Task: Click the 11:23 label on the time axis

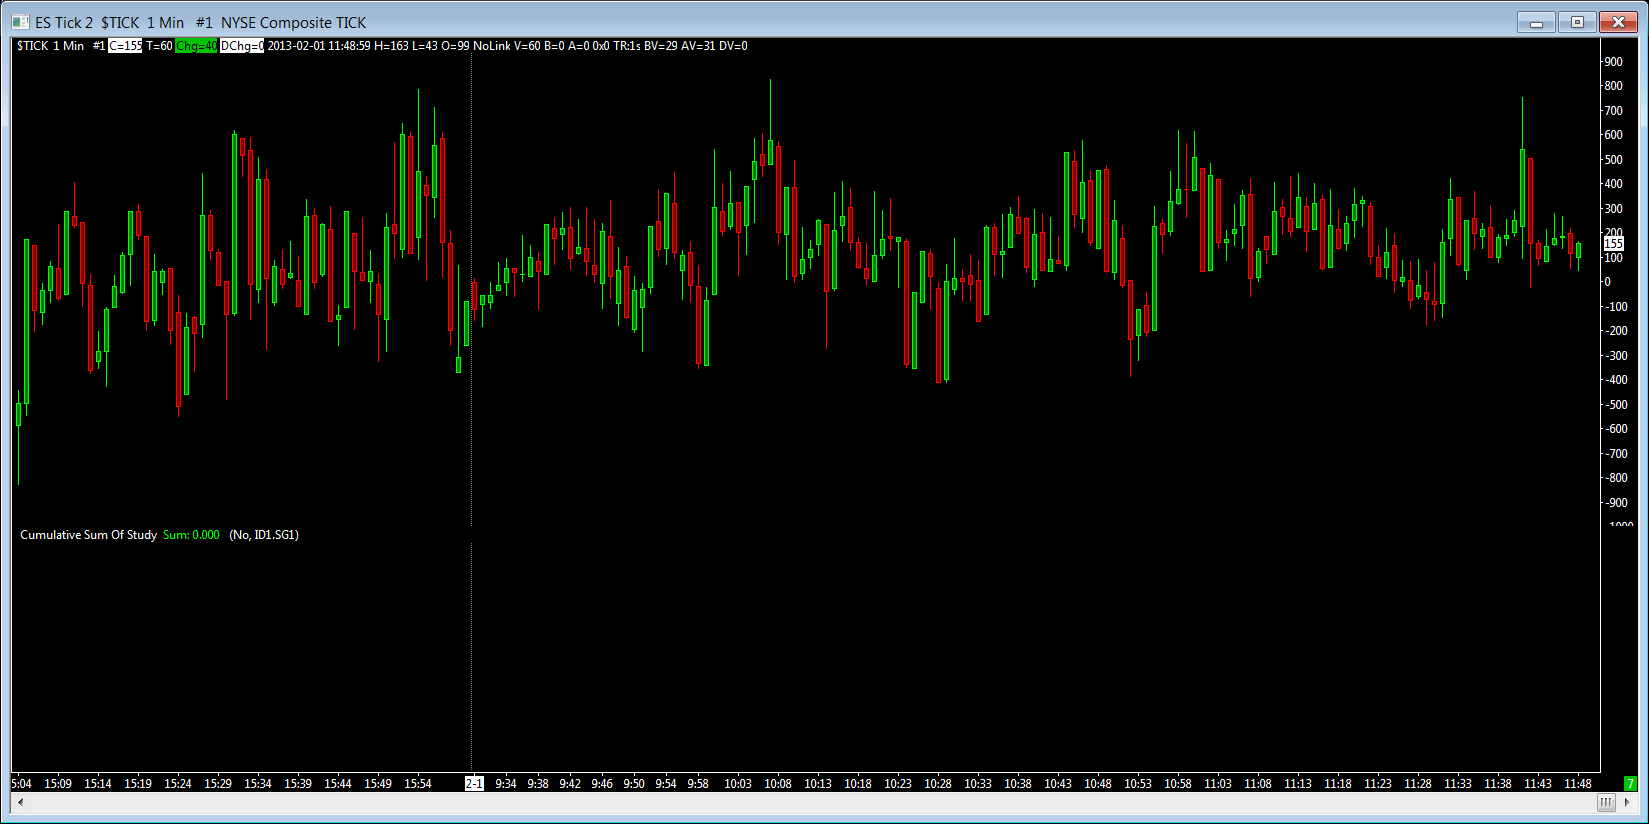Action: [x=1378, y=784]
